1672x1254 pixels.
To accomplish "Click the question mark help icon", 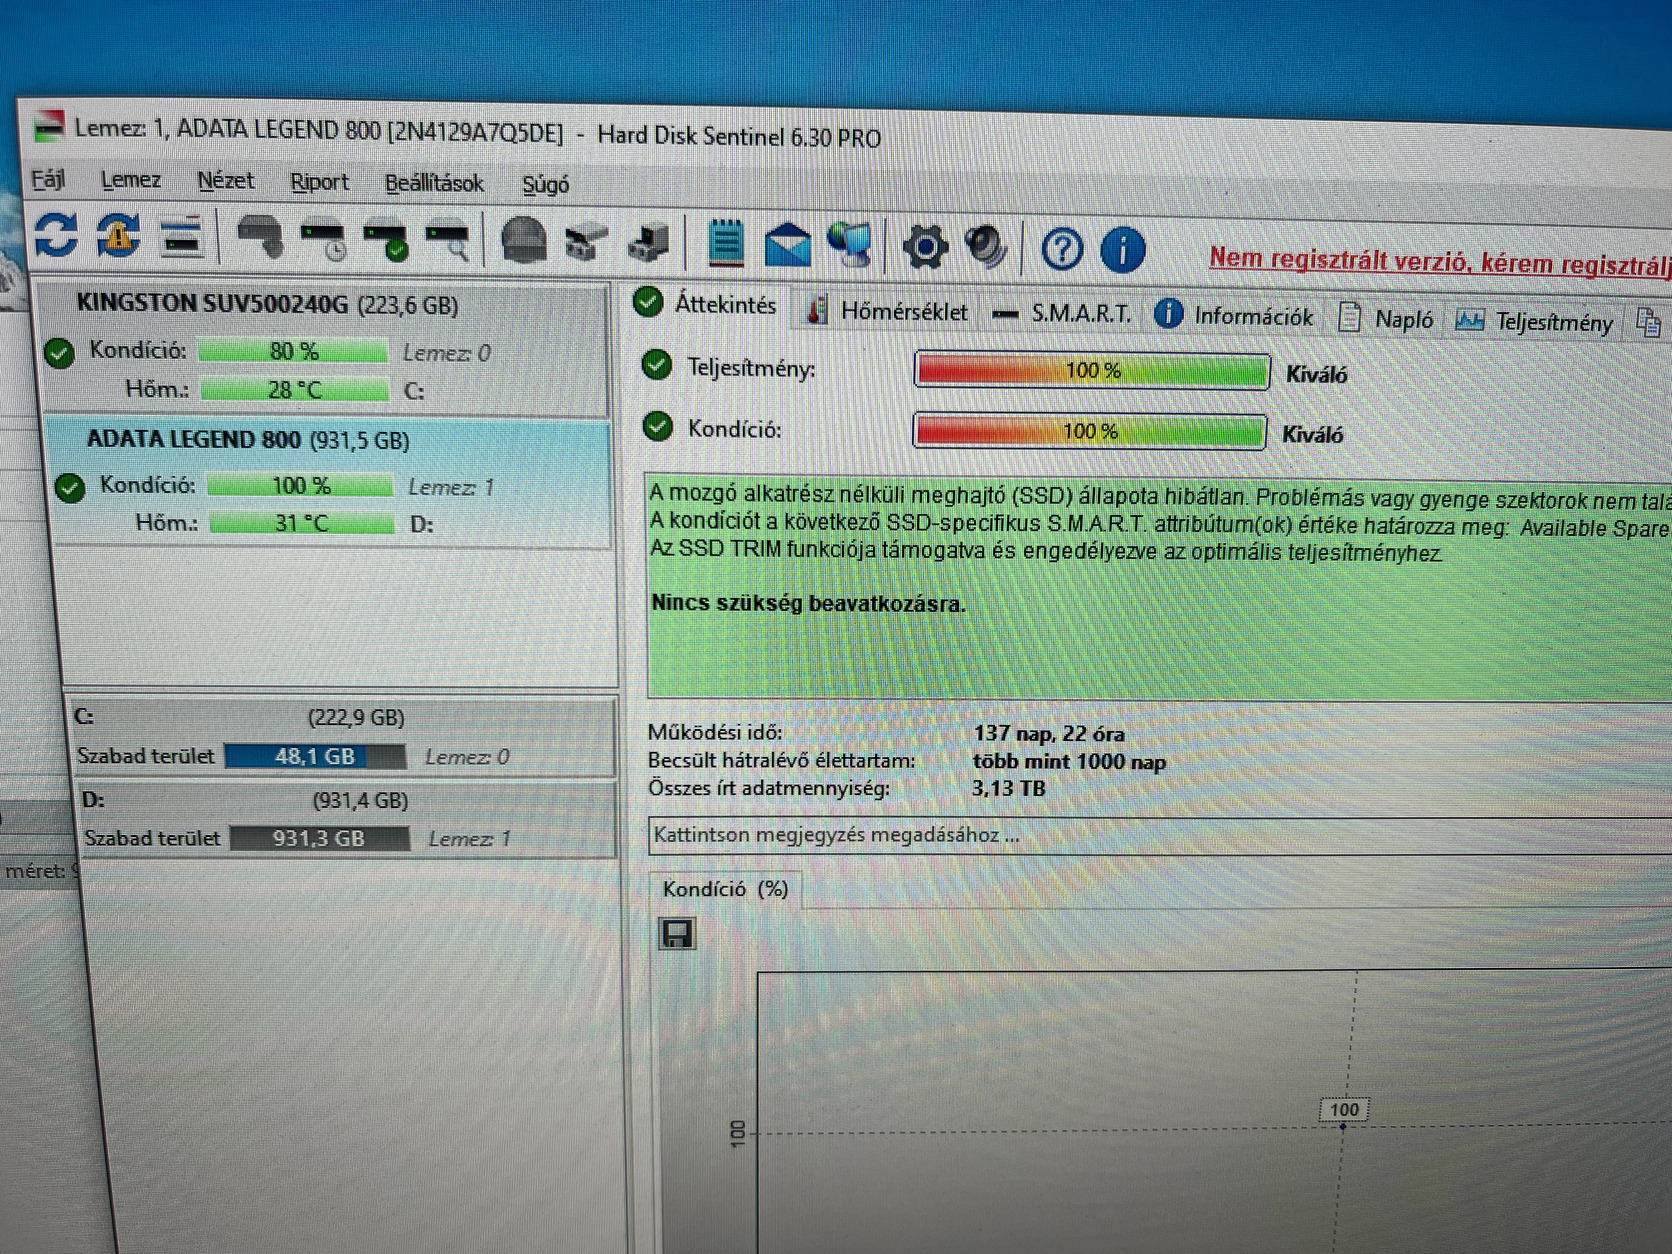I will tap(1062, 249).
